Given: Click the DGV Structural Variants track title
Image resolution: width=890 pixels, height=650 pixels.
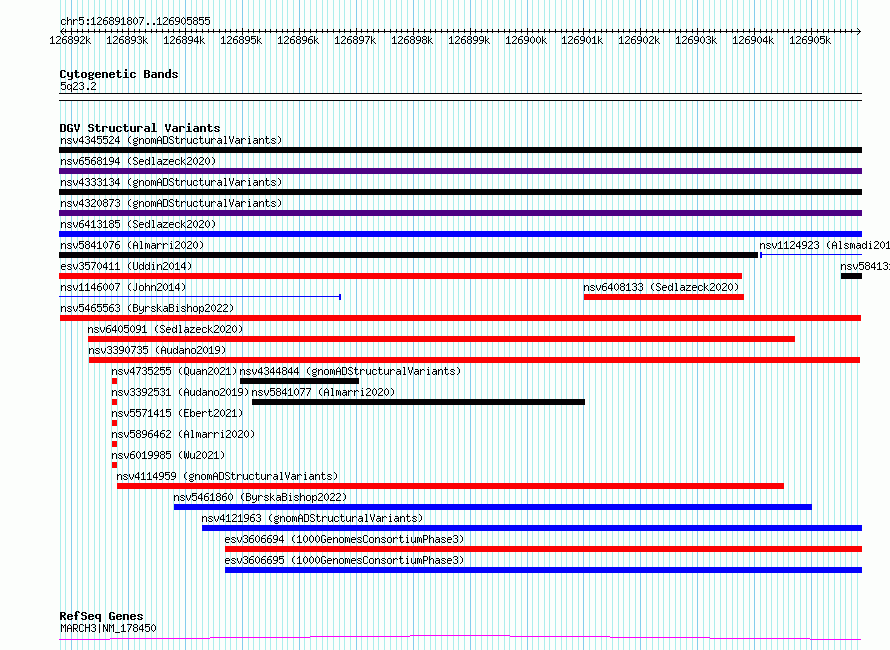Looking at the screenshot, I should click(x=140, y=128).
